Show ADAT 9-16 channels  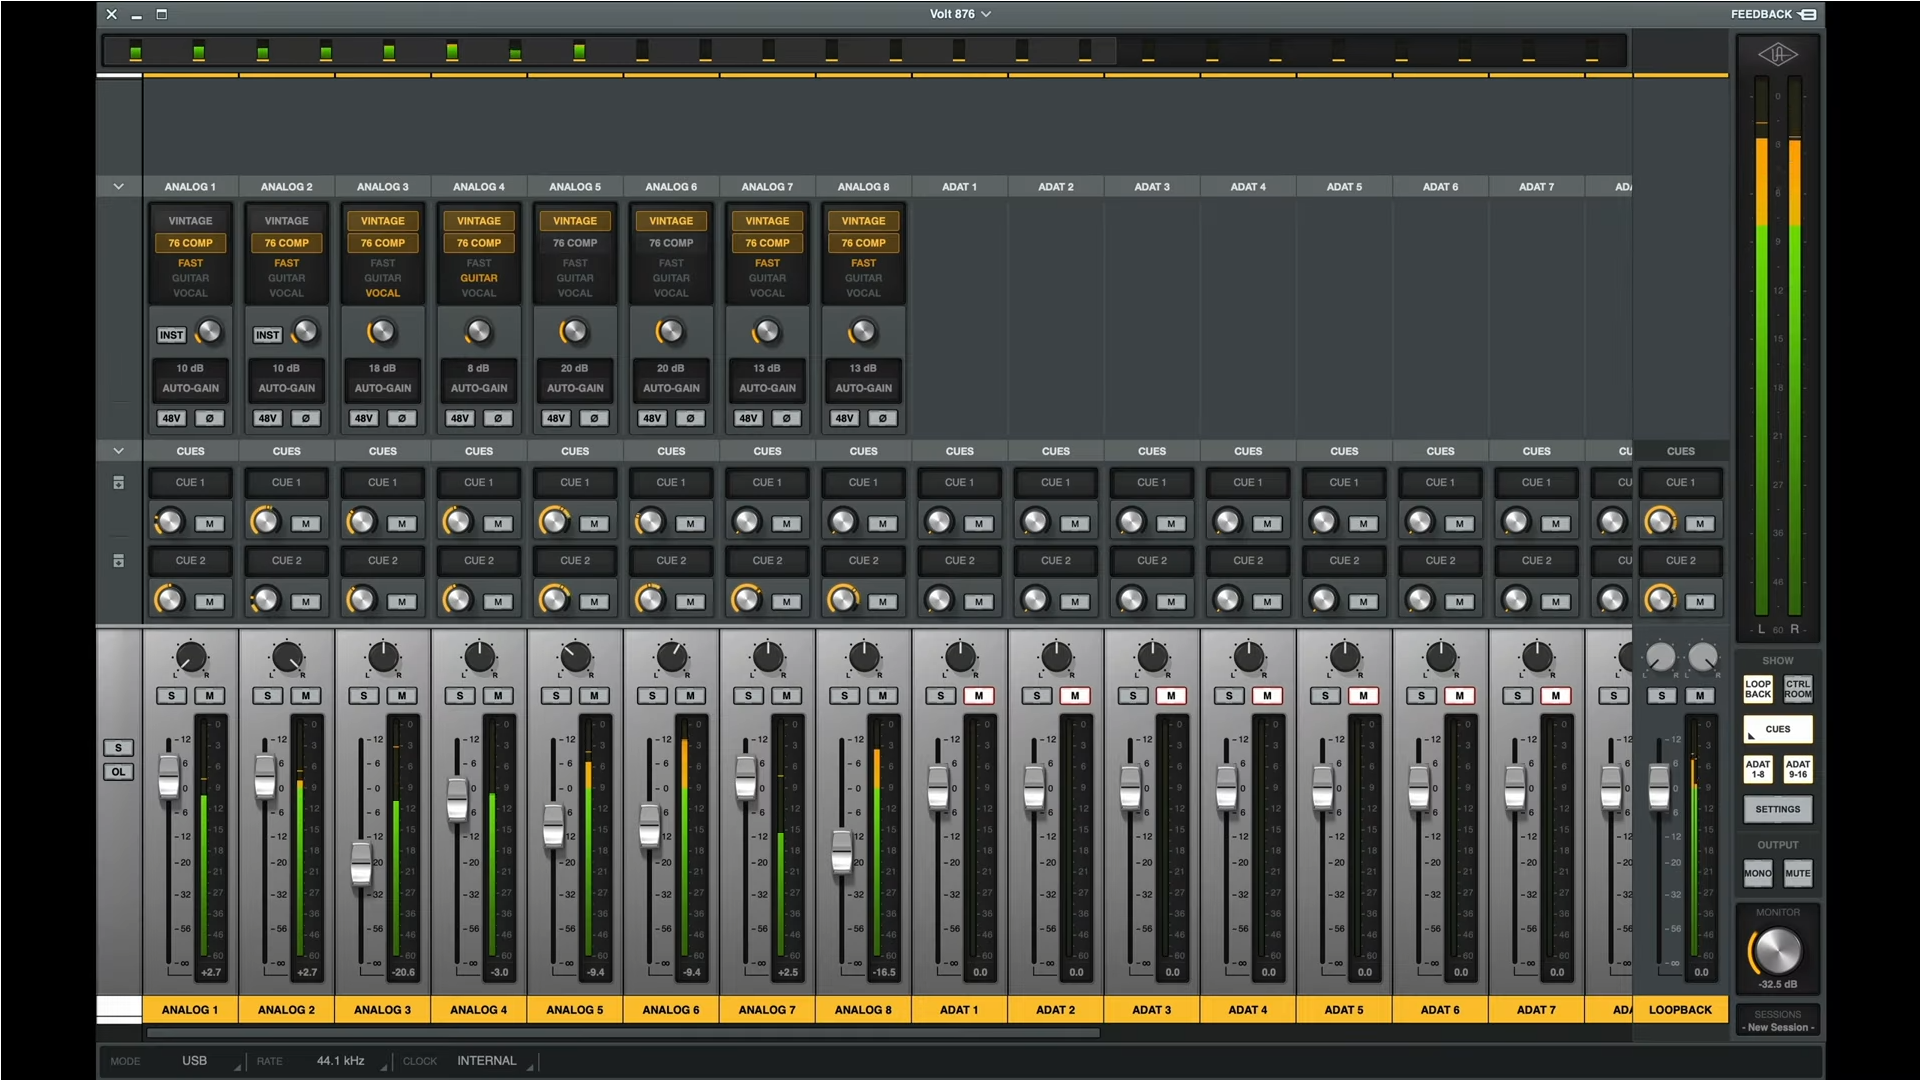[x=1797, y=769]
